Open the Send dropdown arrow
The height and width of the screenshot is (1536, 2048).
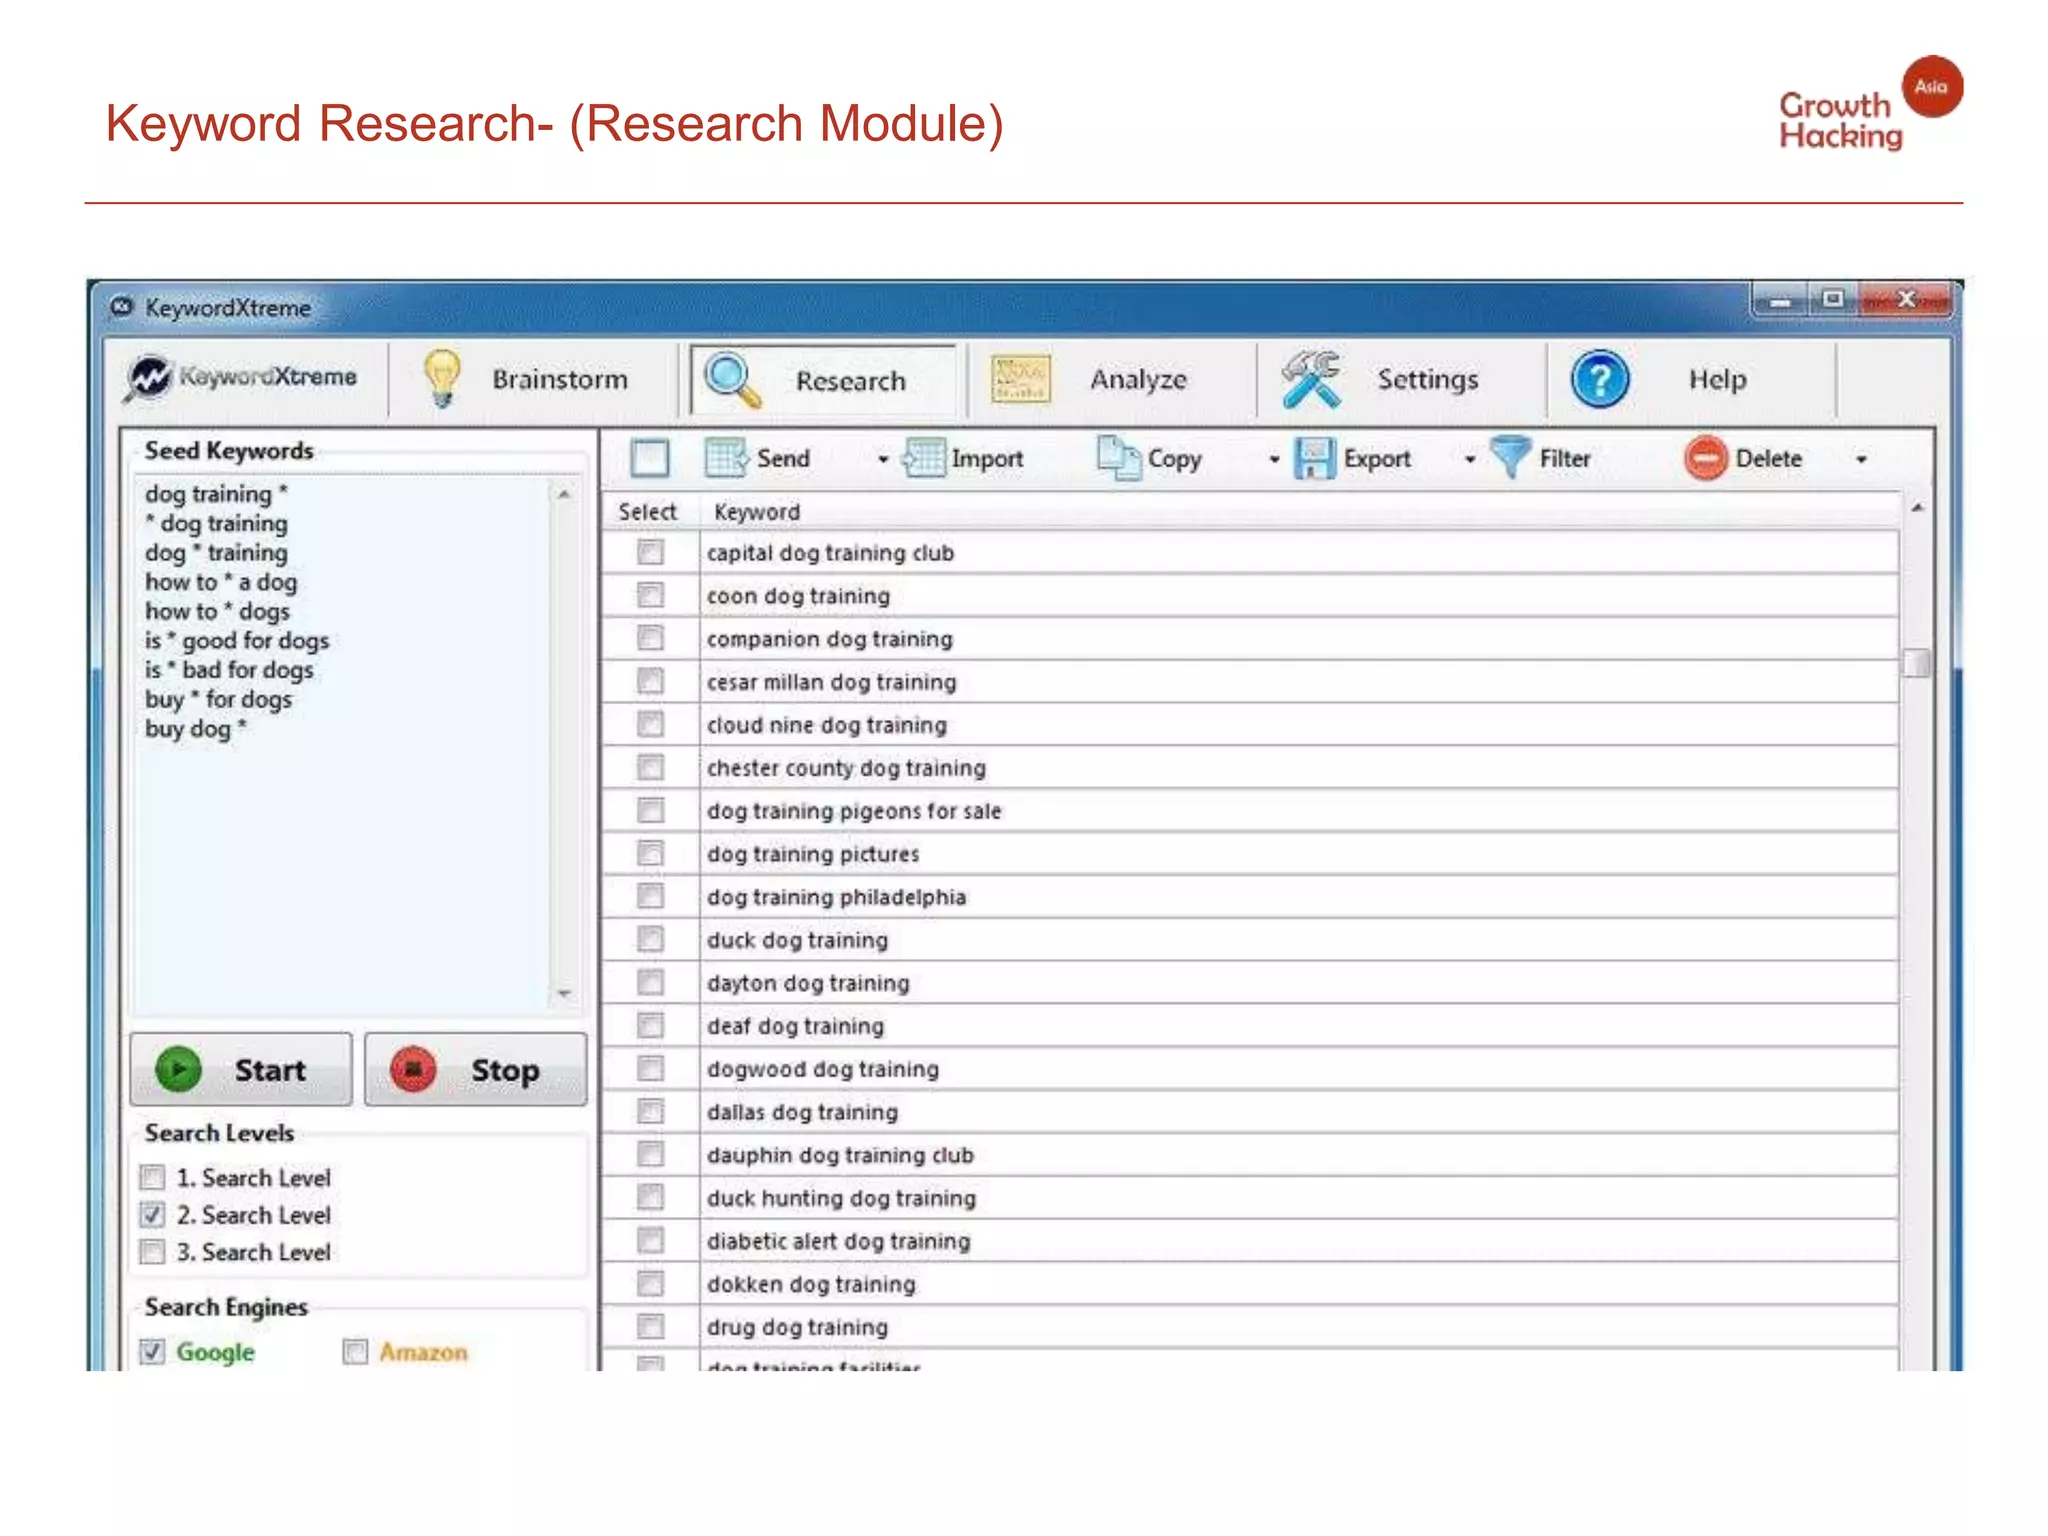(883, 459)
